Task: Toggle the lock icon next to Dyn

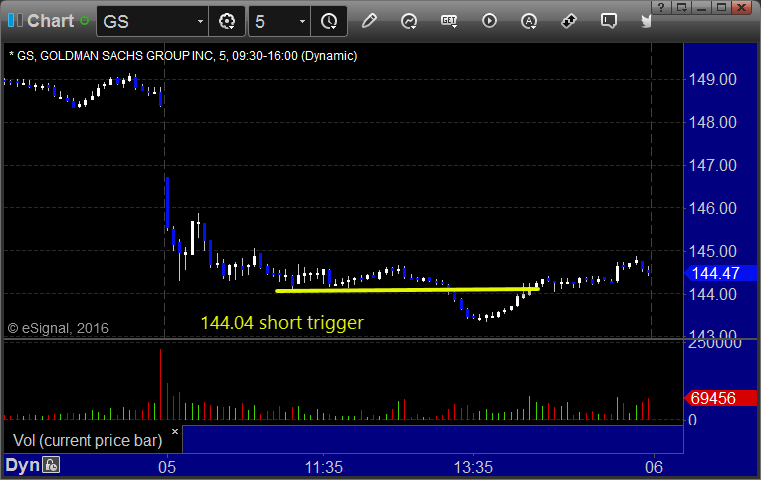Action: 51,465
